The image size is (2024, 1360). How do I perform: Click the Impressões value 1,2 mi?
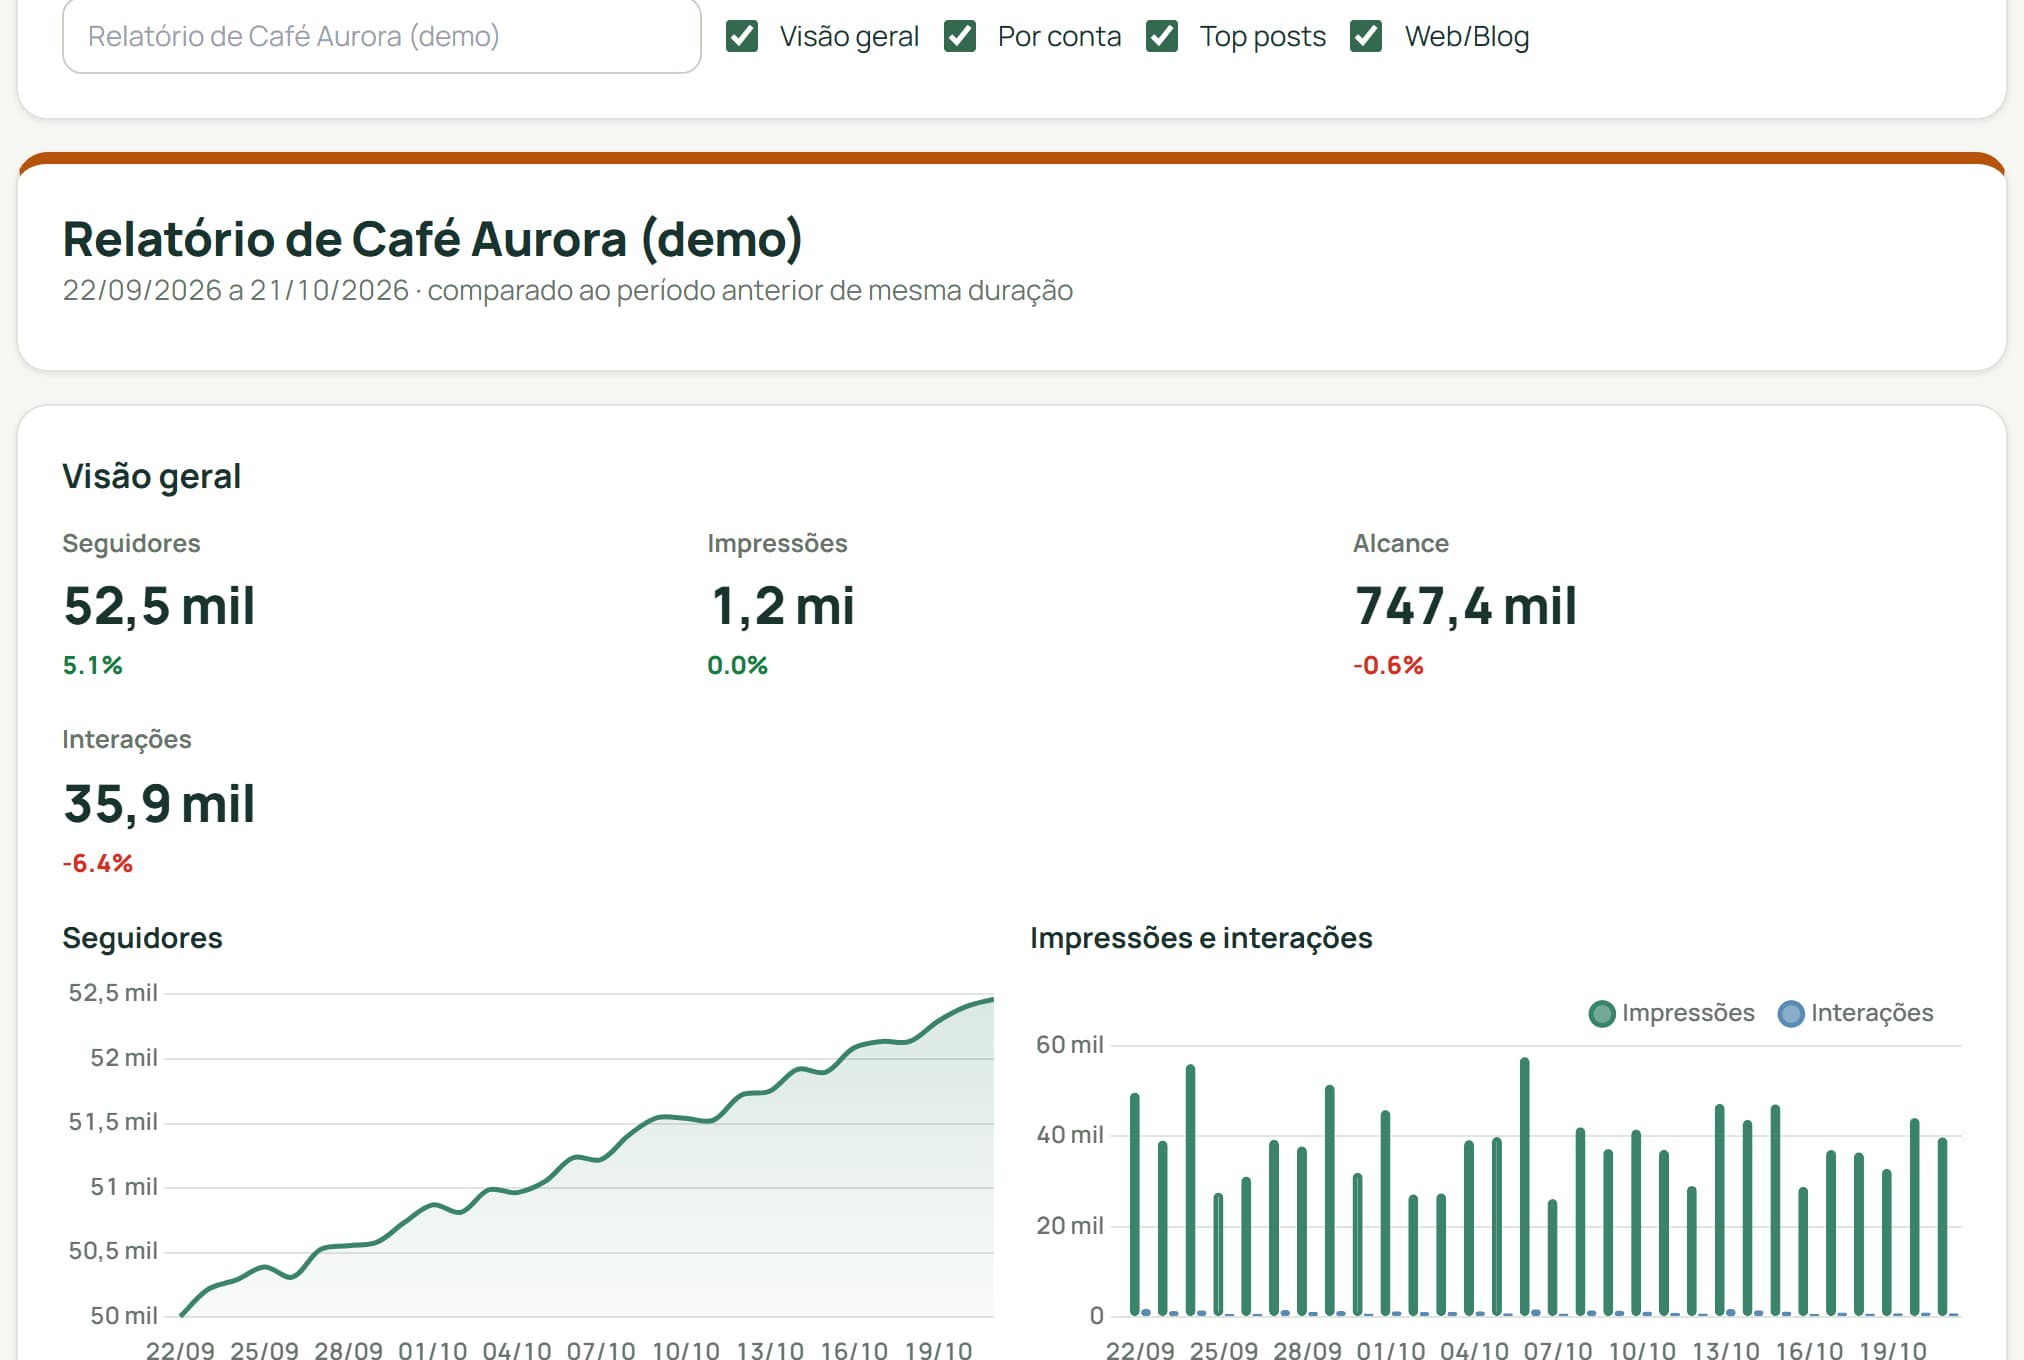click(x=782, y=606)
